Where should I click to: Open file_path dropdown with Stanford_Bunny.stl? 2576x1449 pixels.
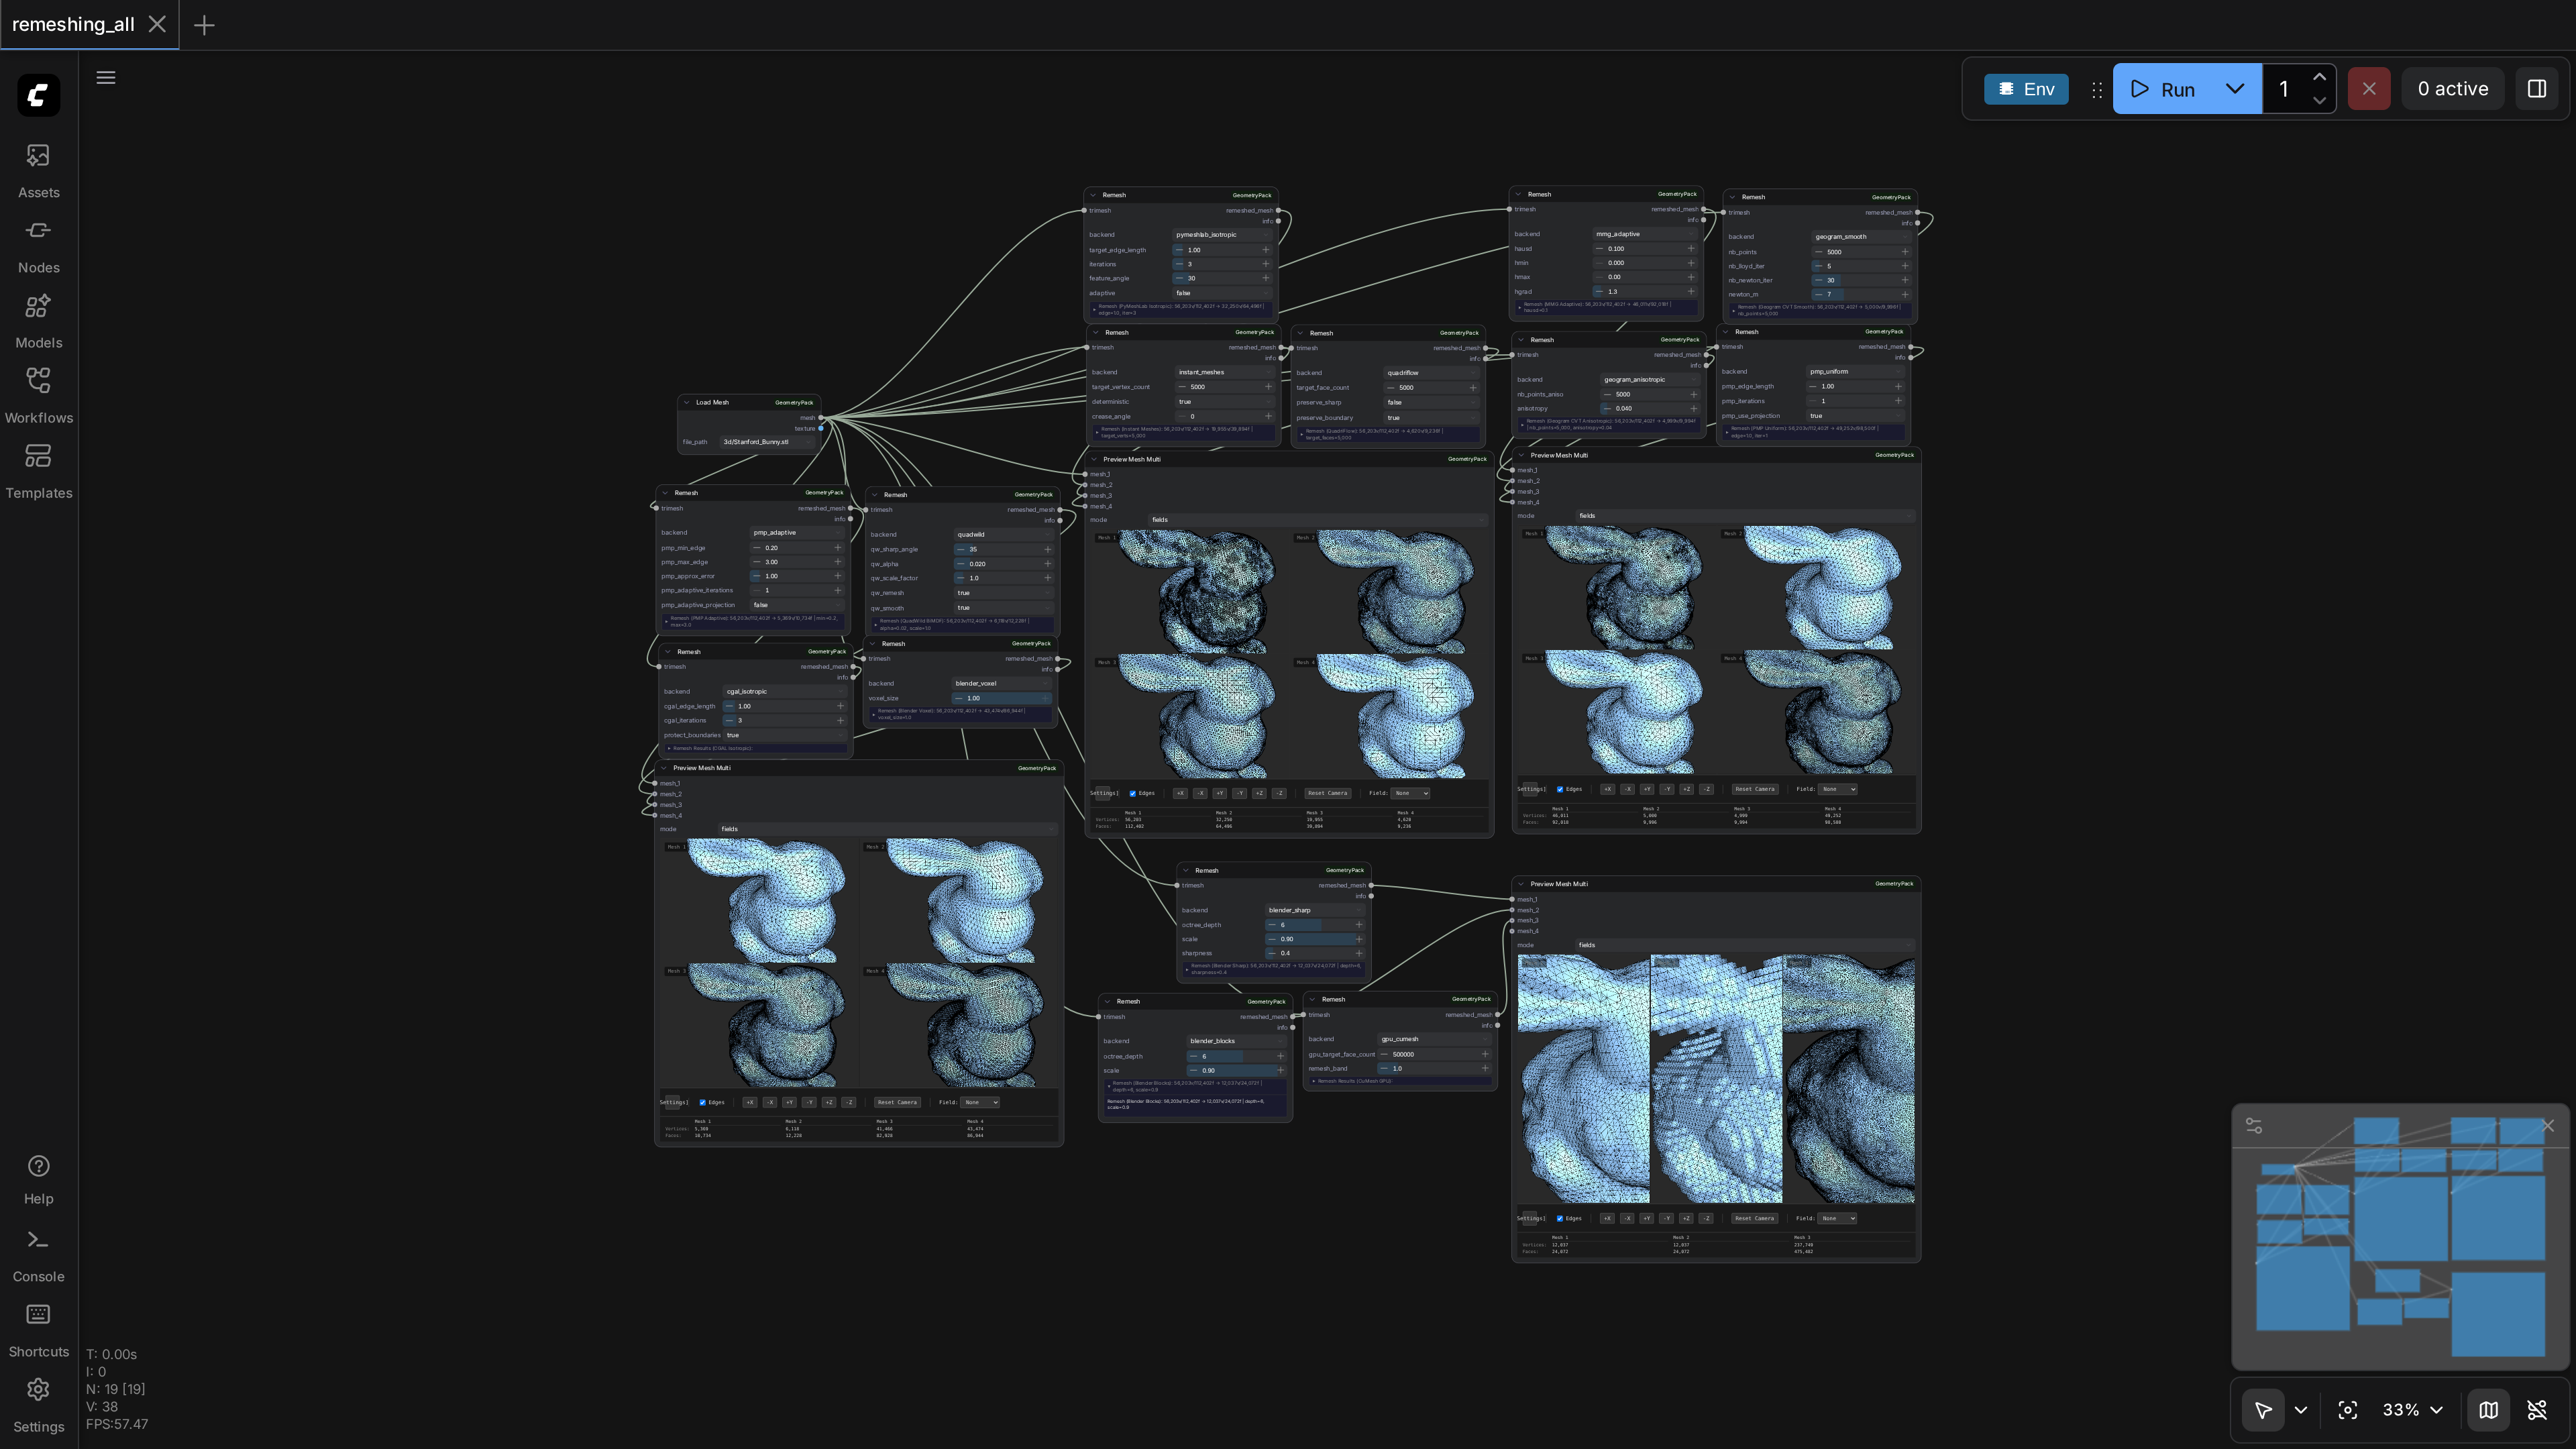[x=767, y=442]
